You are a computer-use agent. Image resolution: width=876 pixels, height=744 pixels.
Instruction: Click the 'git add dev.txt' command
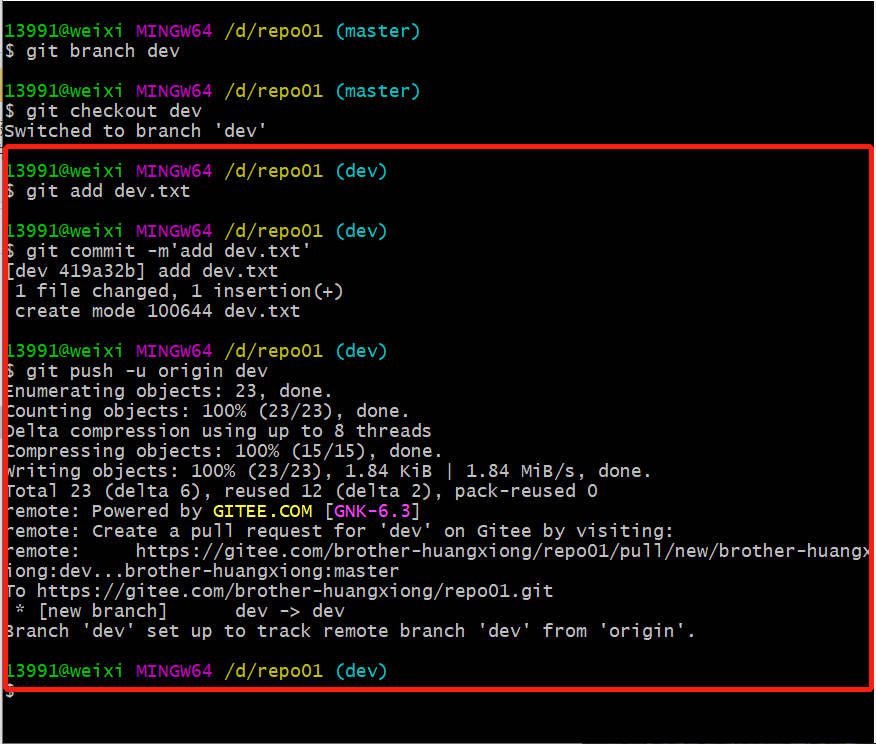point(99,191)
